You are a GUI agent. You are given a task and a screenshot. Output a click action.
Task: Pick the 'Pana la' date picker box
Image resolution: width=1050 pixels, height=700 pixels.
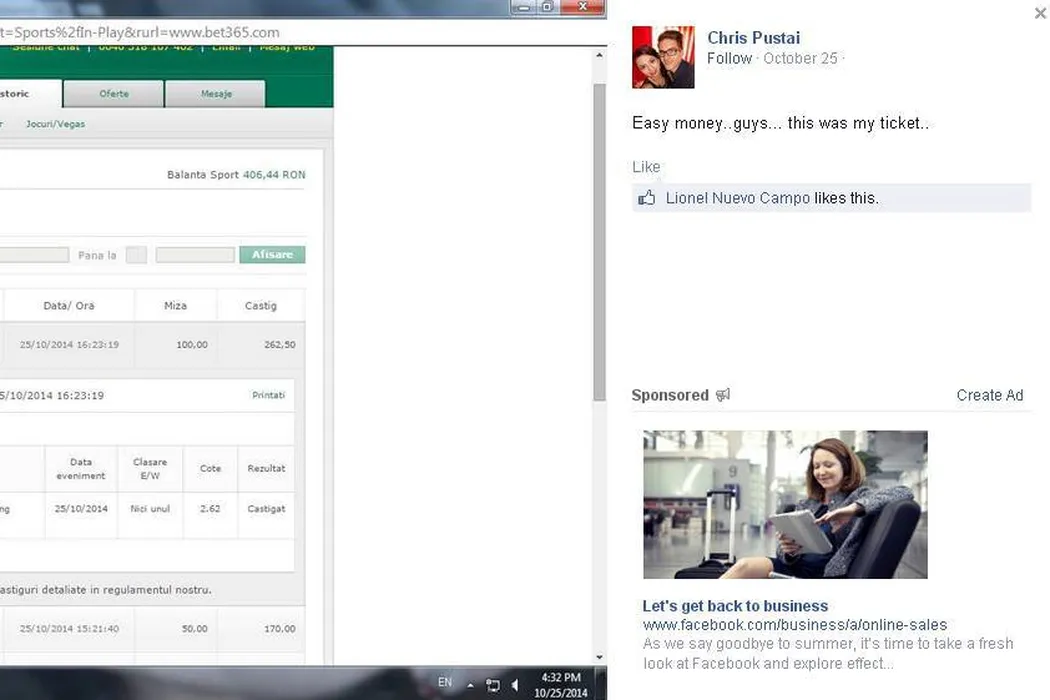coord(136,255)
